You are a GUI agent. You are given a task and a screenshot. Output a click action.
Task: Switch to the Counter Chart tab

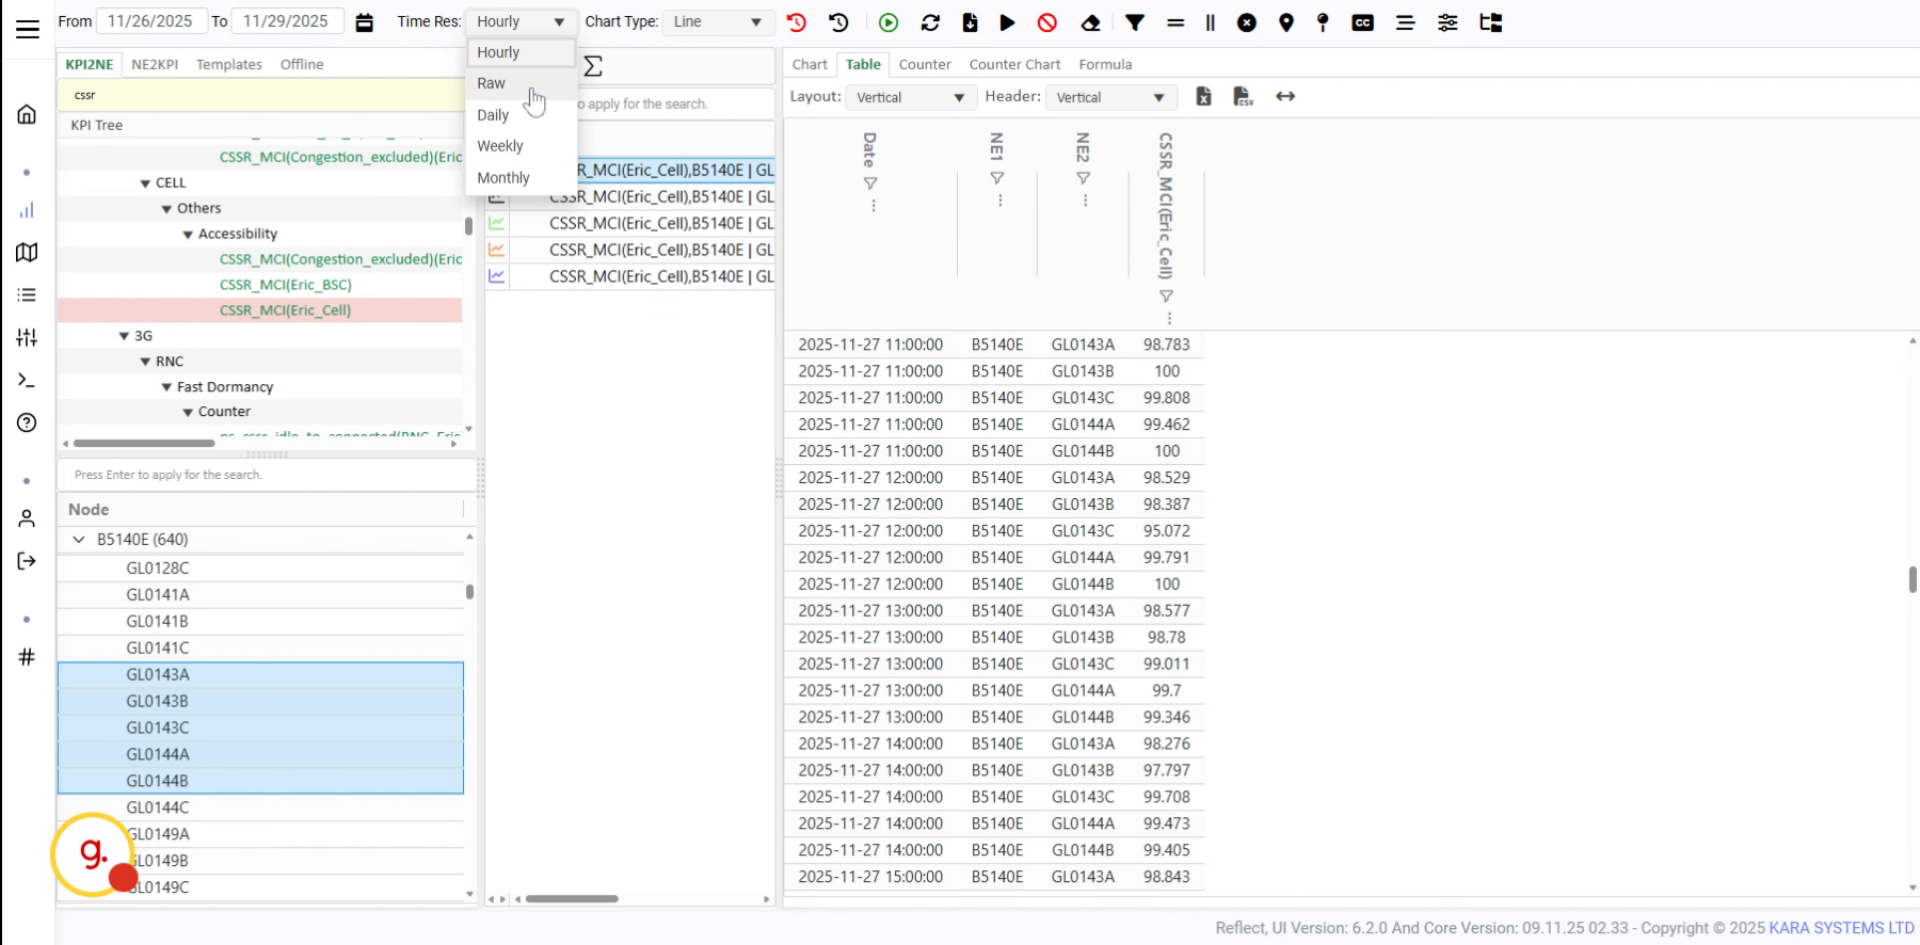tap(1014, 64)
